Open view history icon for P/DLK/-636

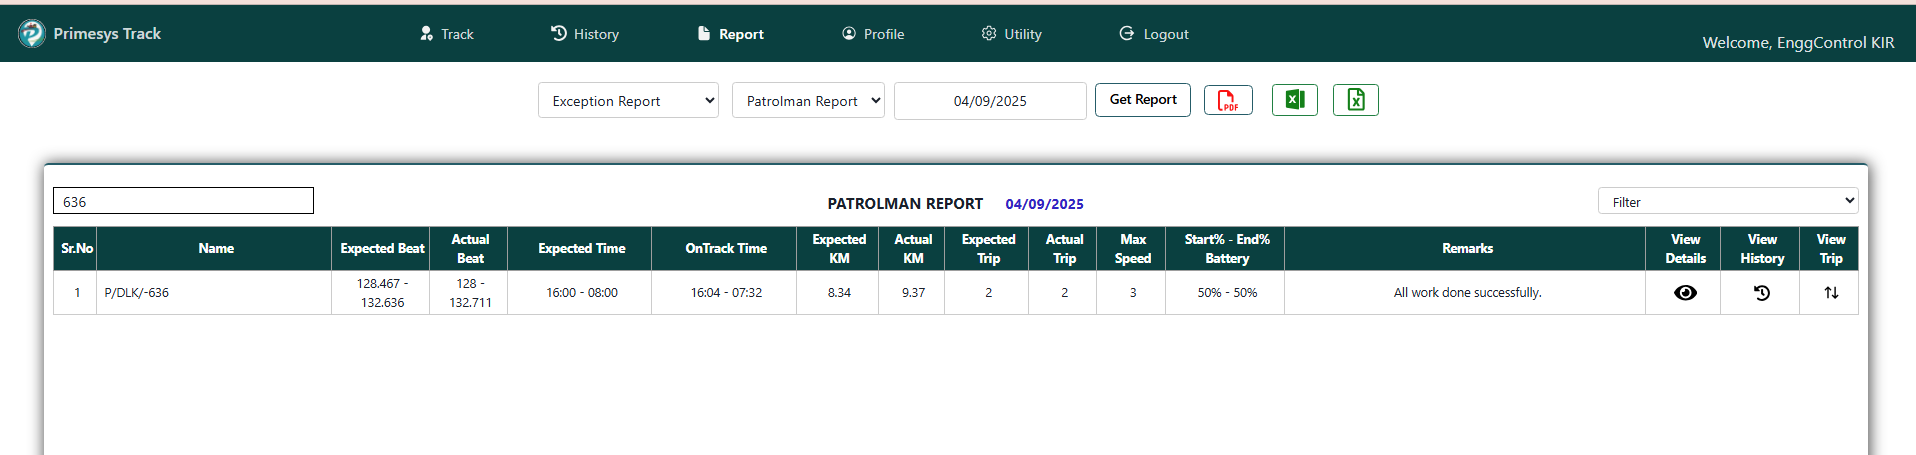(1761, 293)
